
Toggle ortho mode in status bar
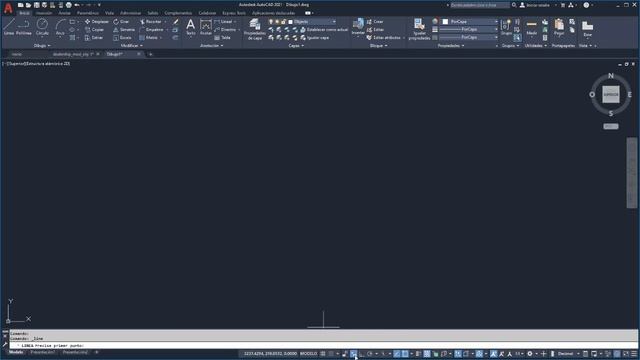[x=362, y=354]
